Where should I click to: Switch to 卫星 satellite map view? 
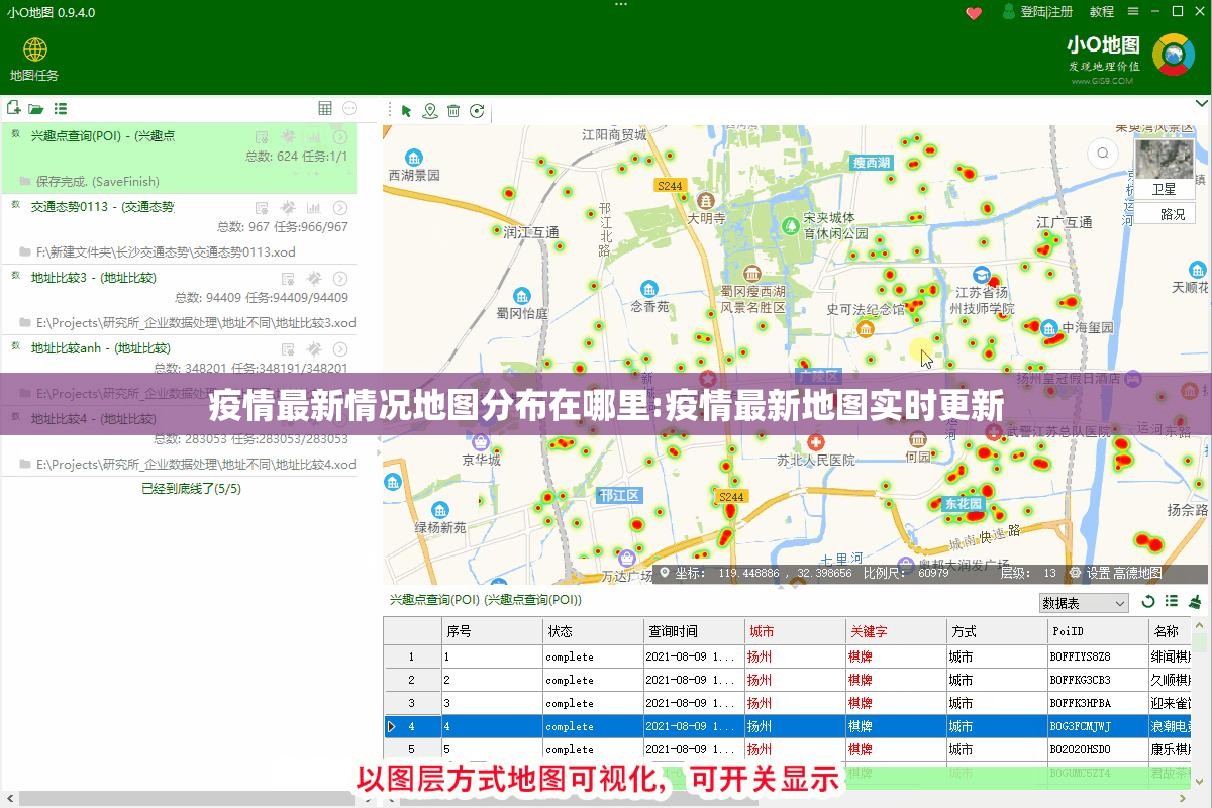click(x=1164, y=165)
